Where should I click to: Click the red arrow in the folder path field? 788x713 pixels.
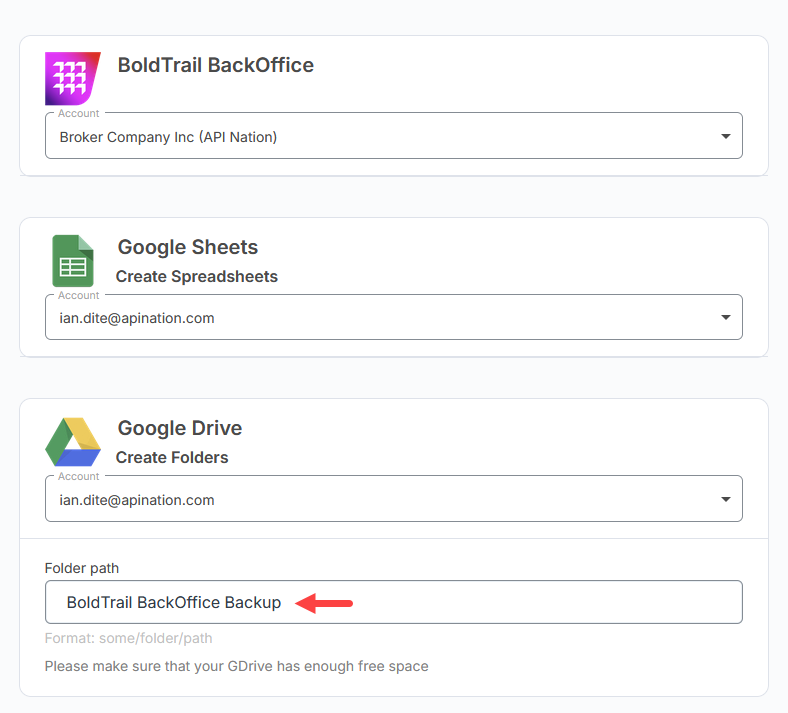pos(324,603)
